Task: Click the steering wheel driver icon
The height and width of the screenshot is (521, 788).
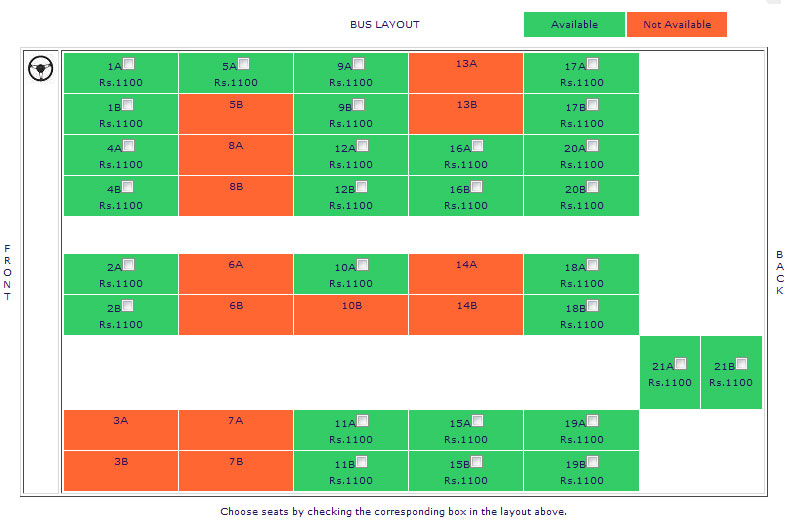Action: tap(41, 69)
